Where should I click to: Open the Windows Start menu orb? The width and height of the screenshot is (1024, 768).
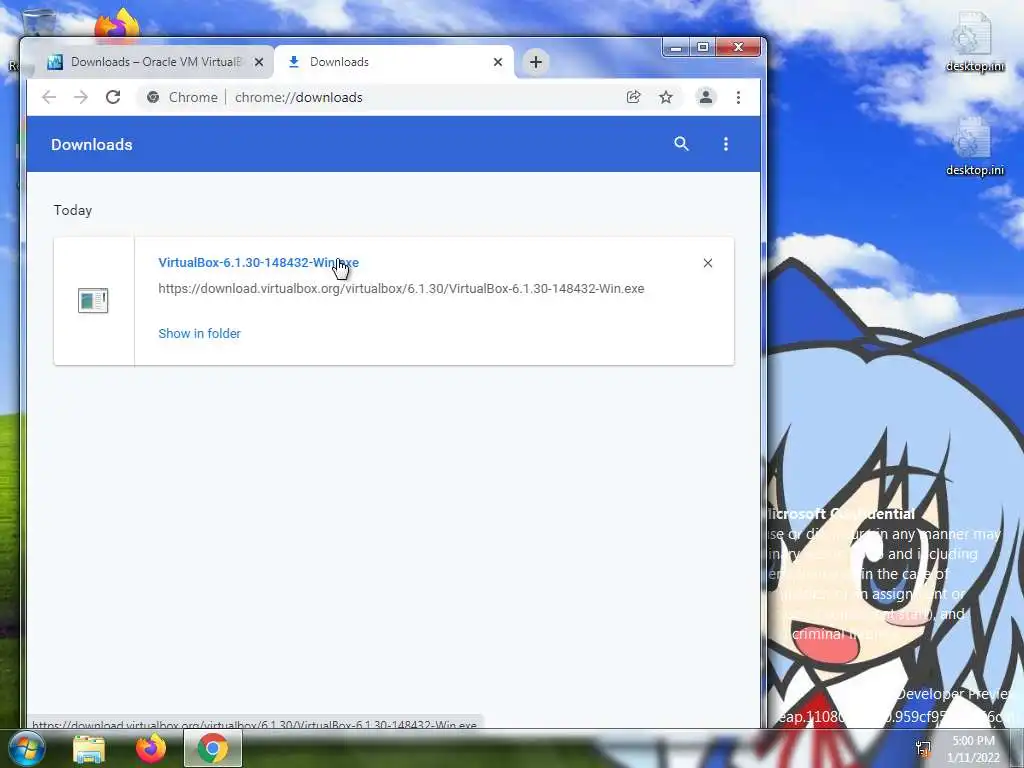pyautogui.click(x=26, y=748)
